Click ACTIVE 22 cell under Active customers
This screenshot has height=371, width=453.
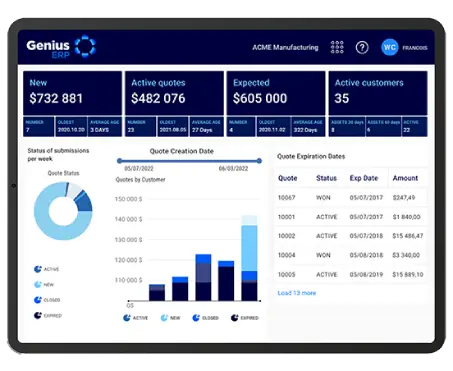[415, 126]
